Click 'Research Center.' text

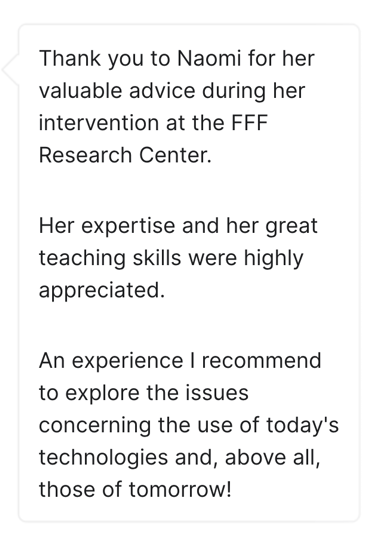125,155
